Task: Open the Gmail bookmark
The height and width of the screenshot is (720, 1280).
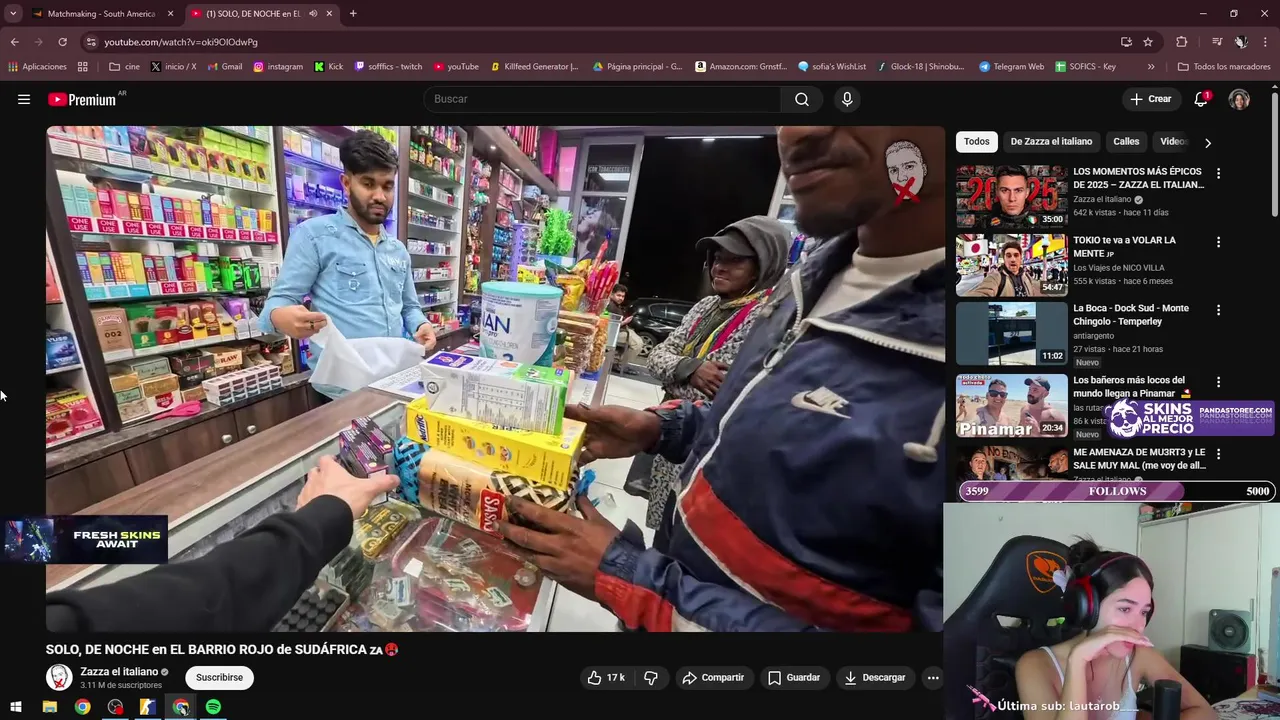Action: (225, 67)
